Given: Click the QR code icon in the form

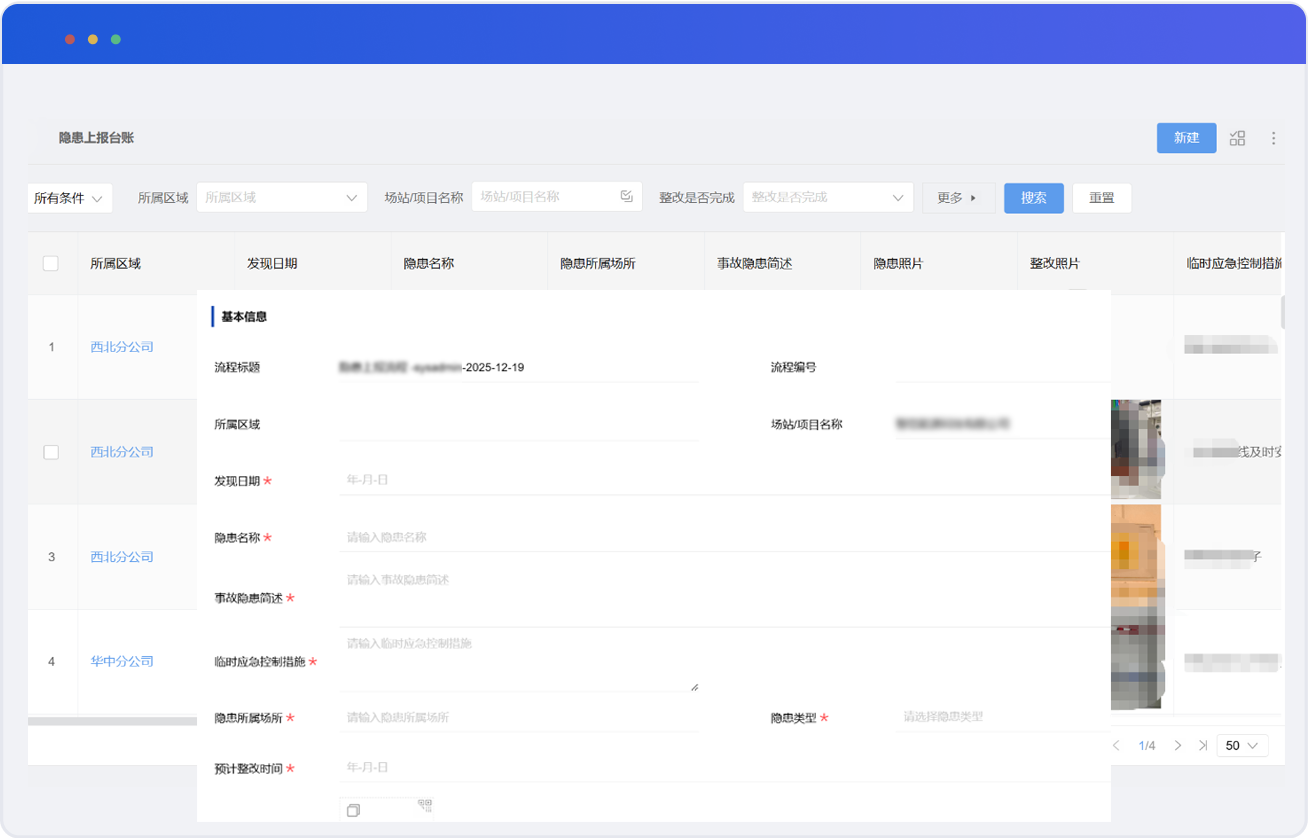Looking at the screenshot, I should 425,805.
